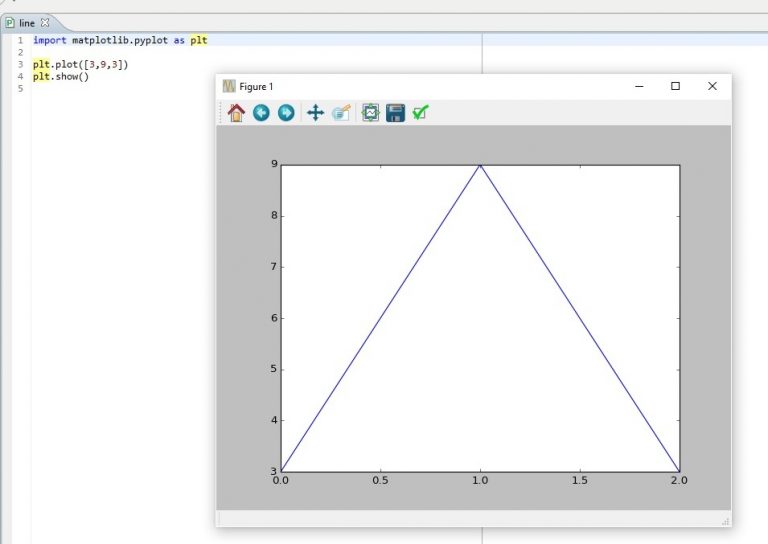
Task: Go forward to the next plot view
Action: (x=286, y=113)
